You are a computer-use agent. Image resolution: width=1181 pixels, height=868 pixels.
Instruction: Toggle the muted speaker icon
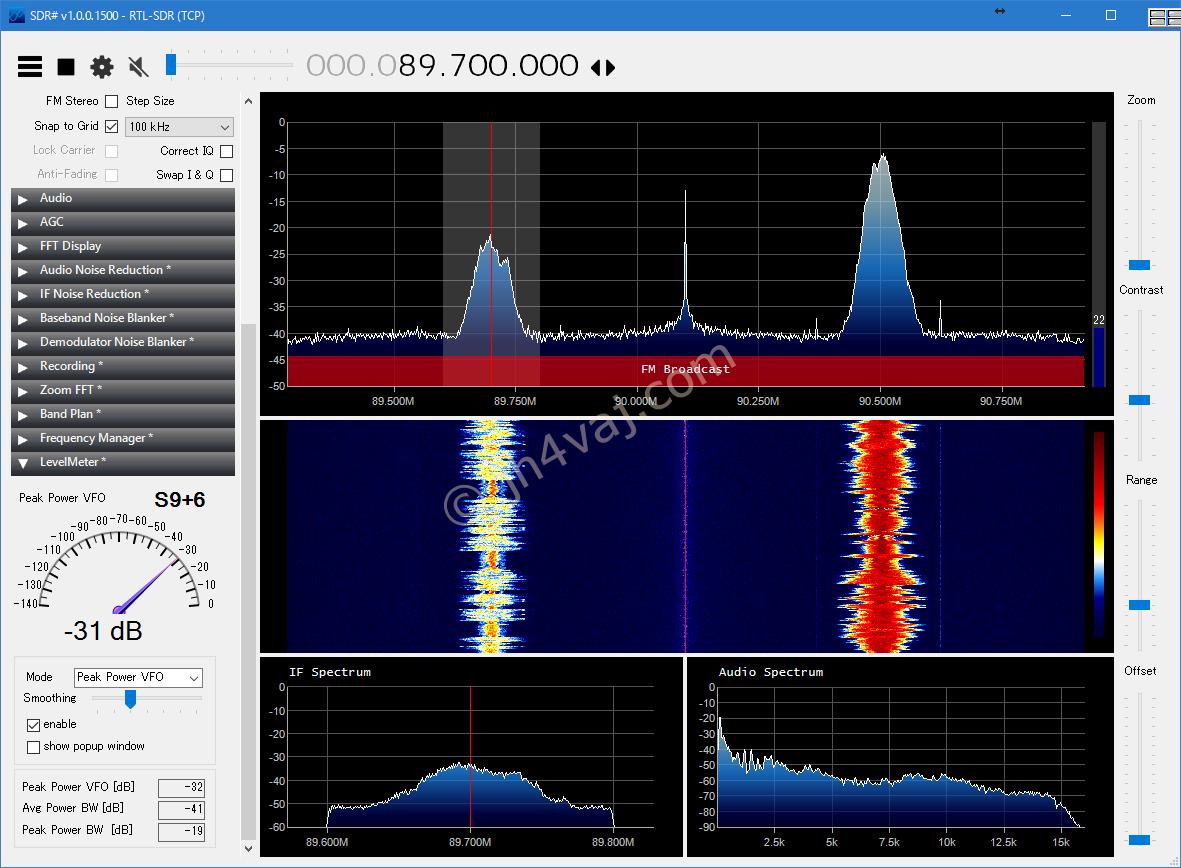point(138,67)
